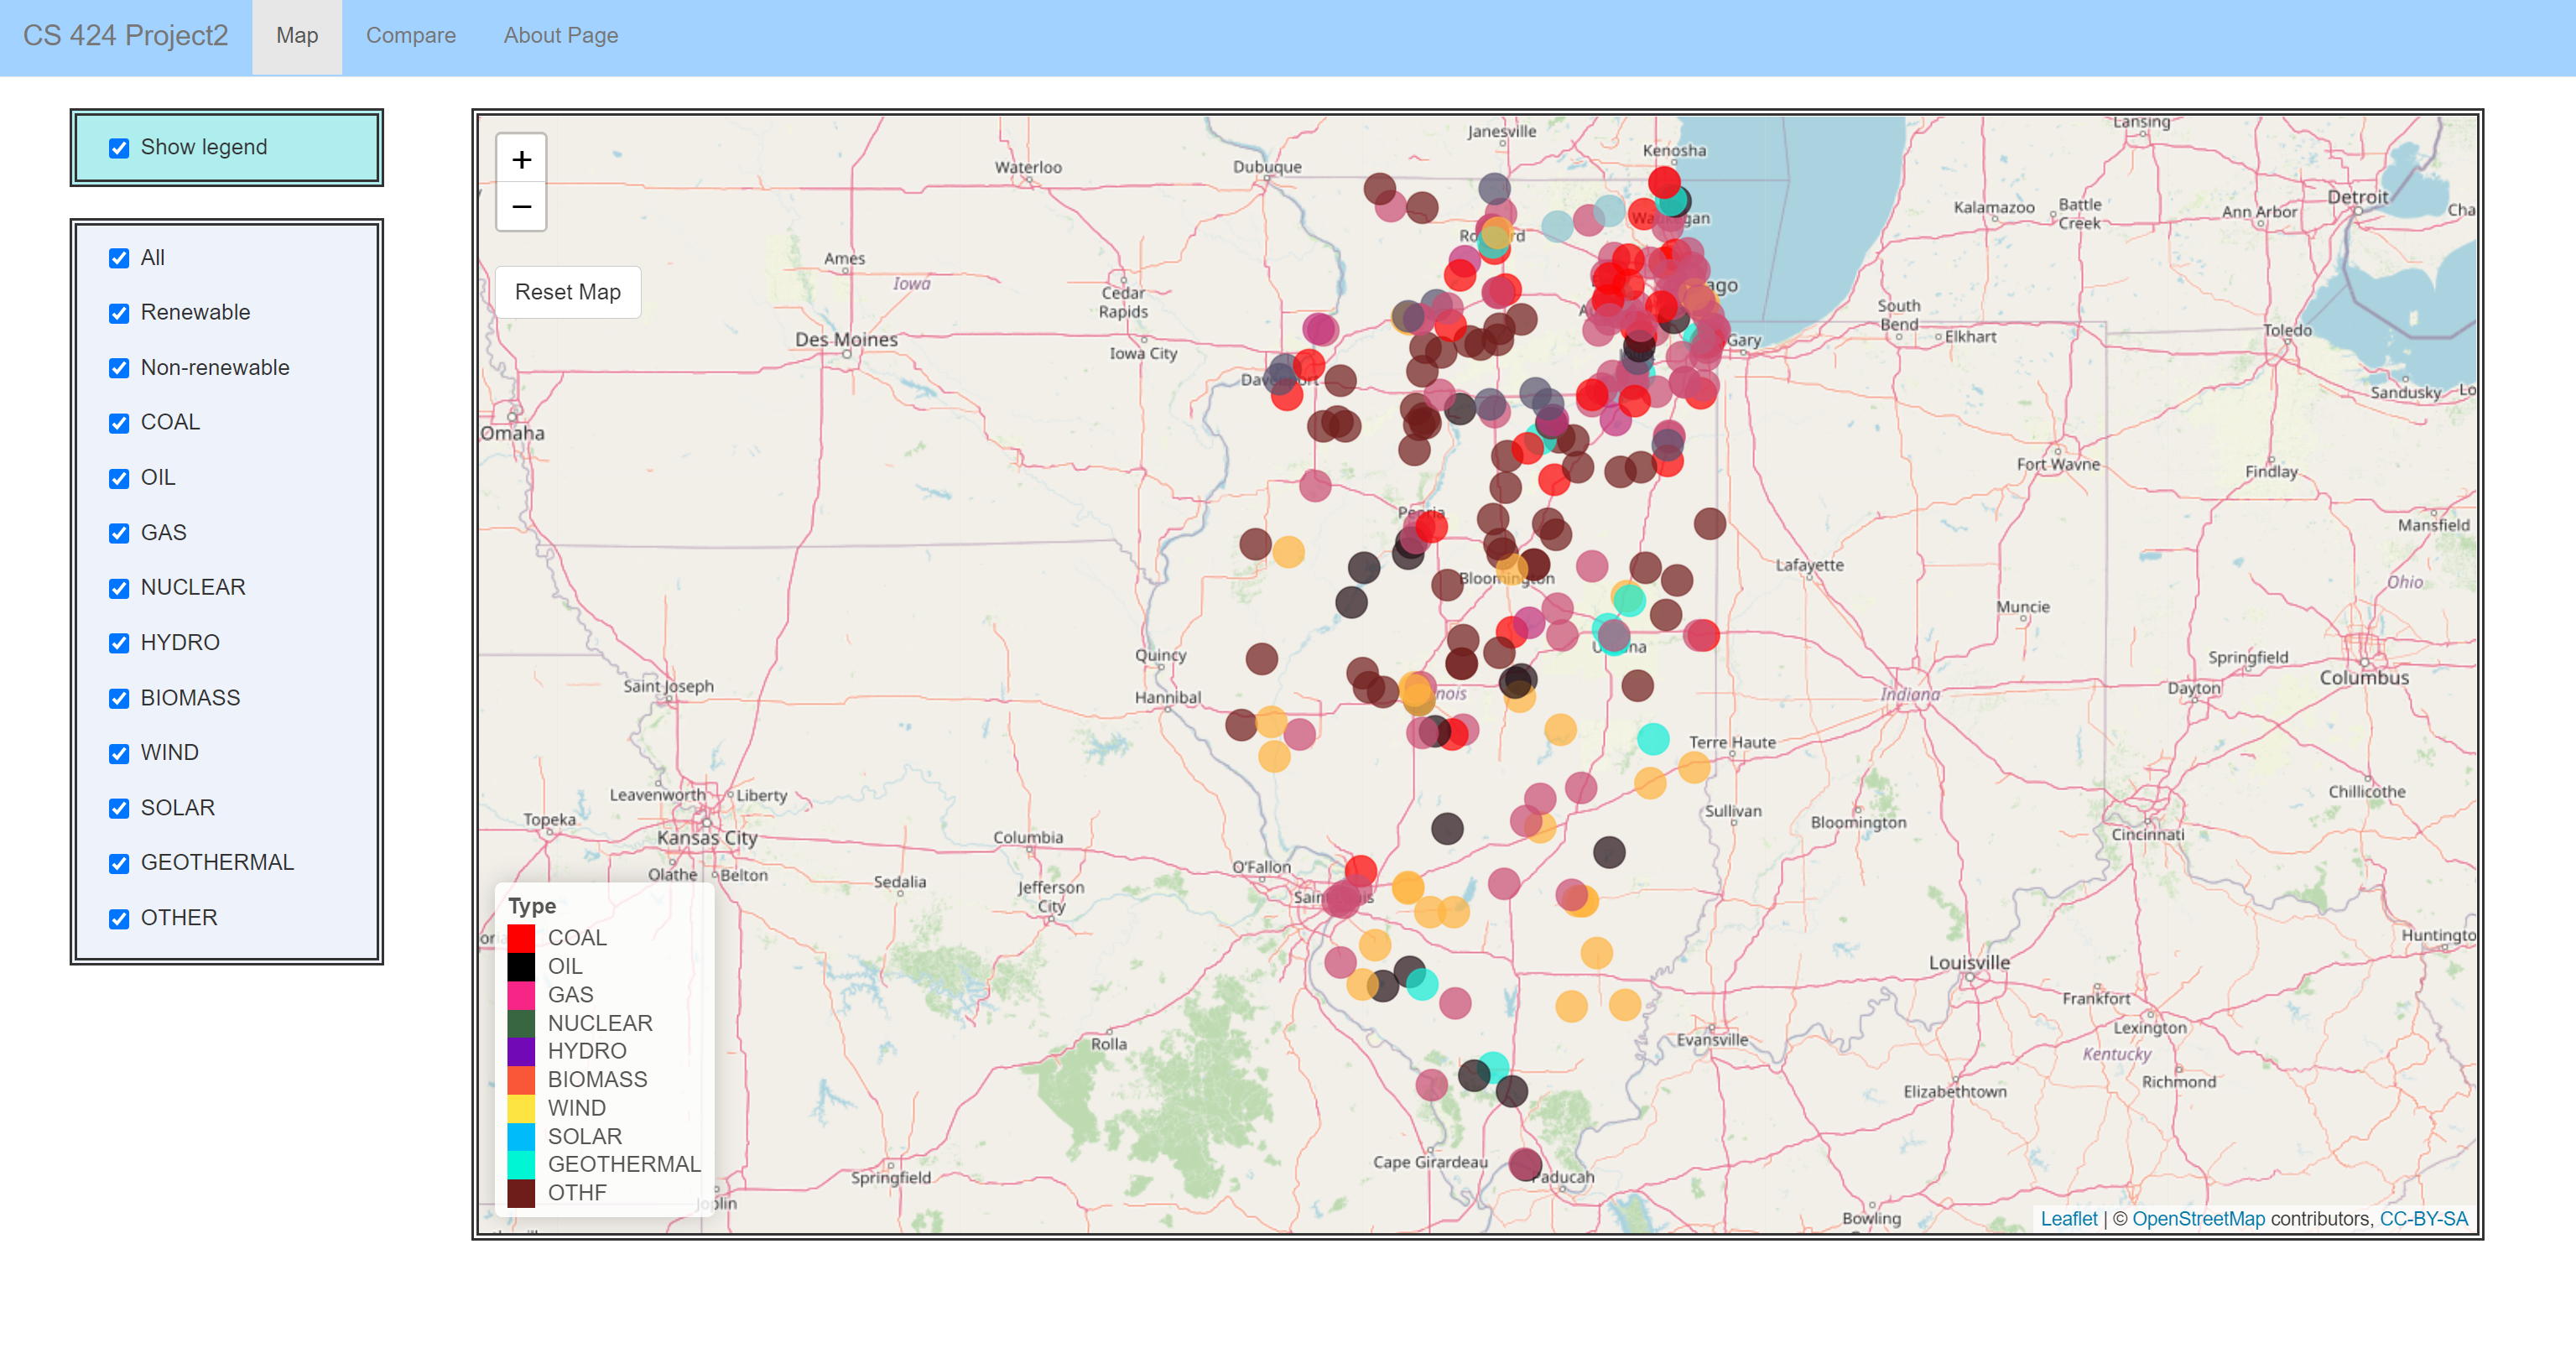
Task: Click the orange BIOMASS legend swatch
Action: click(521, 1080)
